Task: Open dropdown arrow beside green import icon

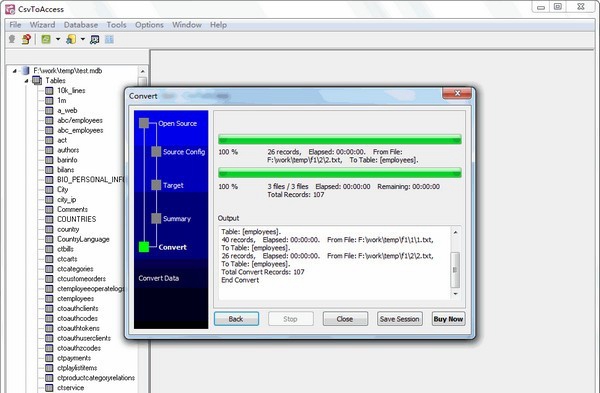Action: coord(58,39)
